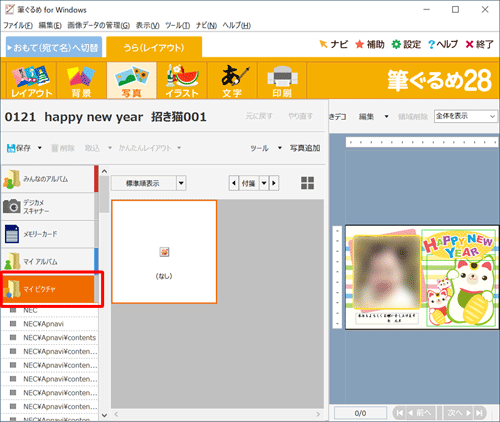Screen dimensions: 500x422
Task: Click the 0/0 page counter field
Action: point(360,413)
